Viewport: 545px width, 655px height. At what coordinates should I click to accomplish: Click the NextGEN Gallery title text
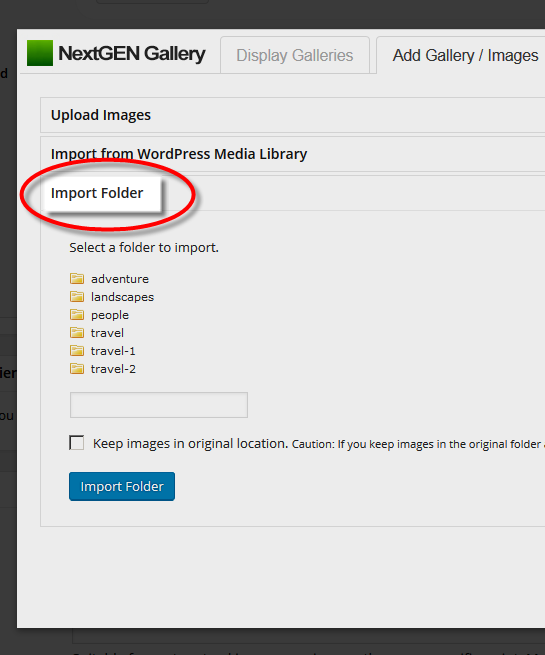132,53
